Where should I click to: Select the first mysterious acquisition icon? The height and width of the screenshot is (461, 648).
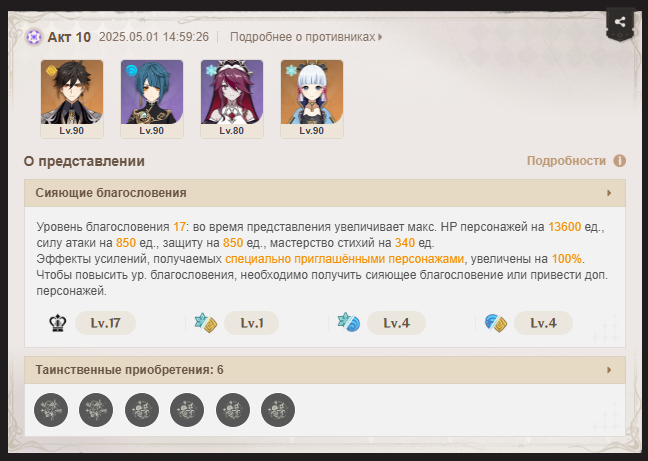[x=51, y=410]
